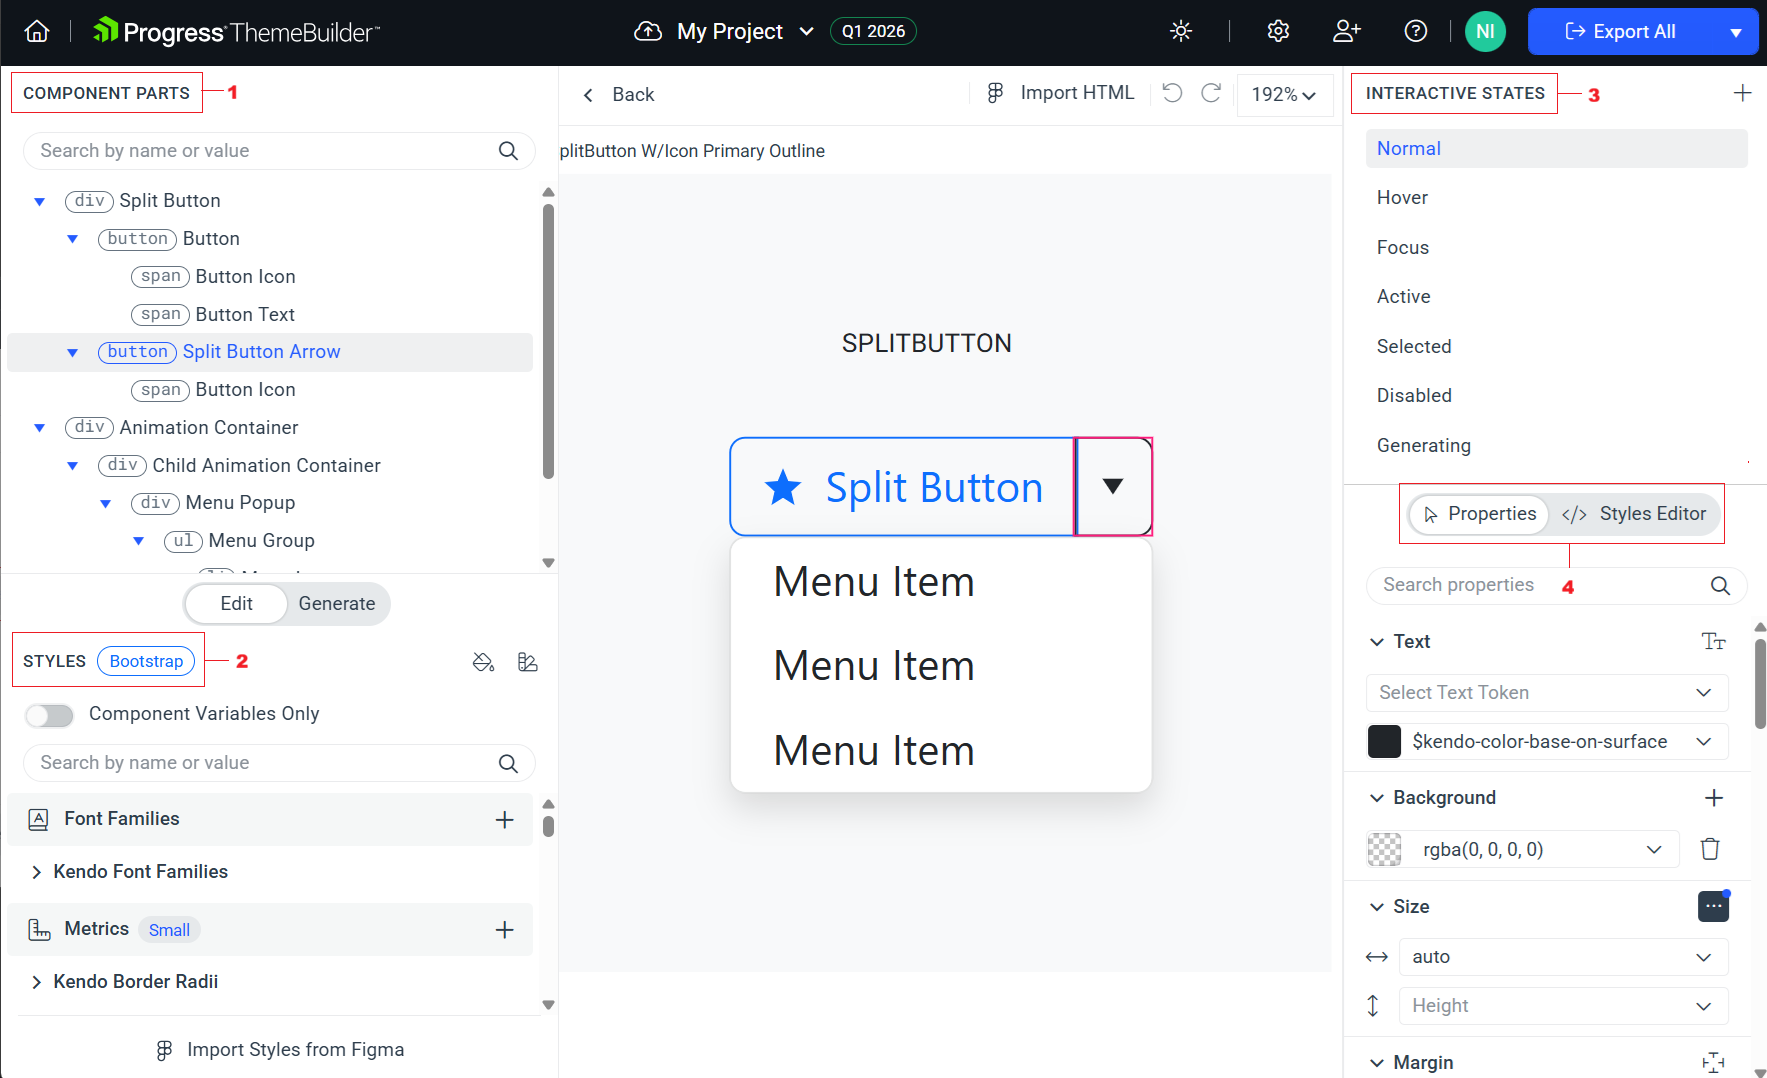Open the Select Text Token dropdown
Screen dimensions: 1767x1078
pos(1546,692)
